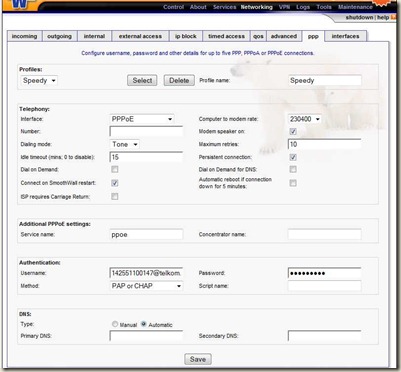This screenshot has height=372, width=401.
Task: Click the Delete profile button
Action: pyautogui.click(x=179, y=80)
